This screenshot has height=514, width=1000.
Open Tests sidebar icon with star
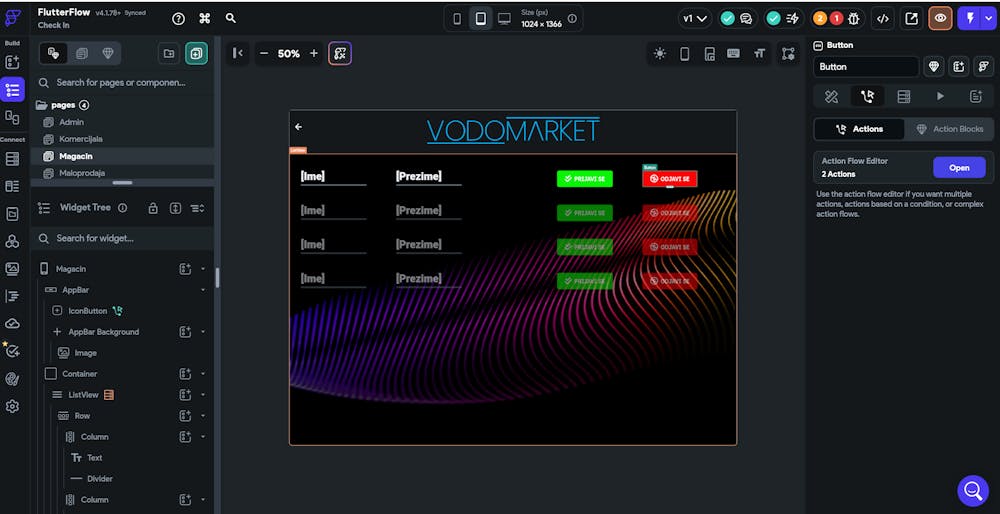tap(12, 351)
